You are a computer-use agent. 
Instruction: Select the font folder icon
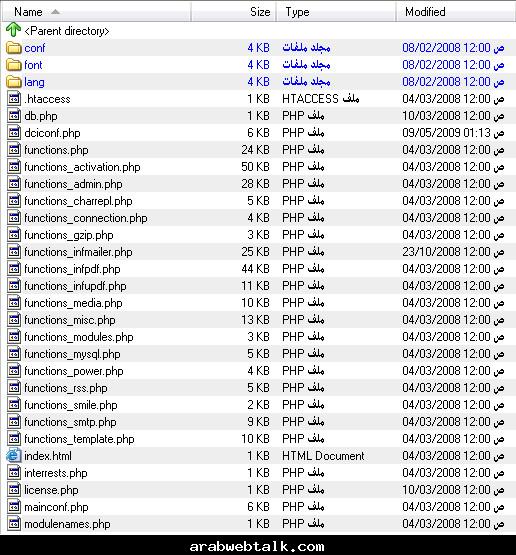(14, 64)
